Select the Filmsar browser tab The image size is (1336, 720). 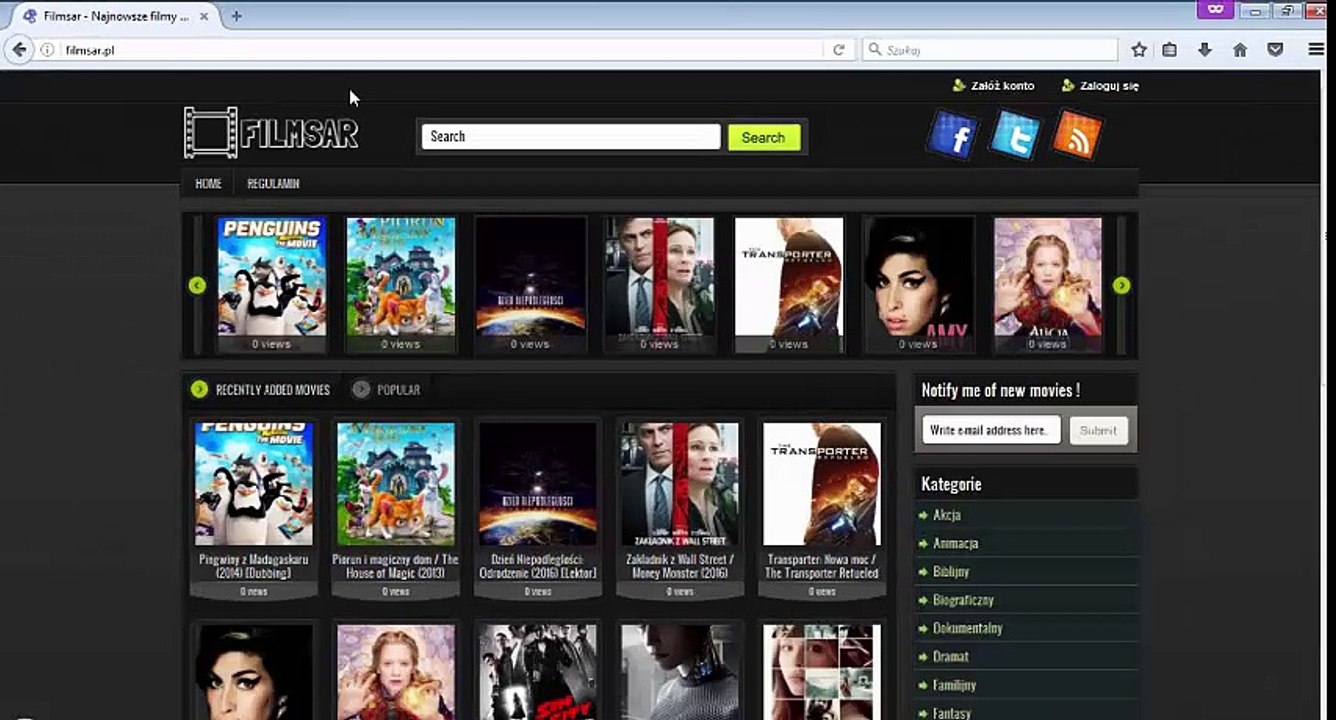pos(116,17)
